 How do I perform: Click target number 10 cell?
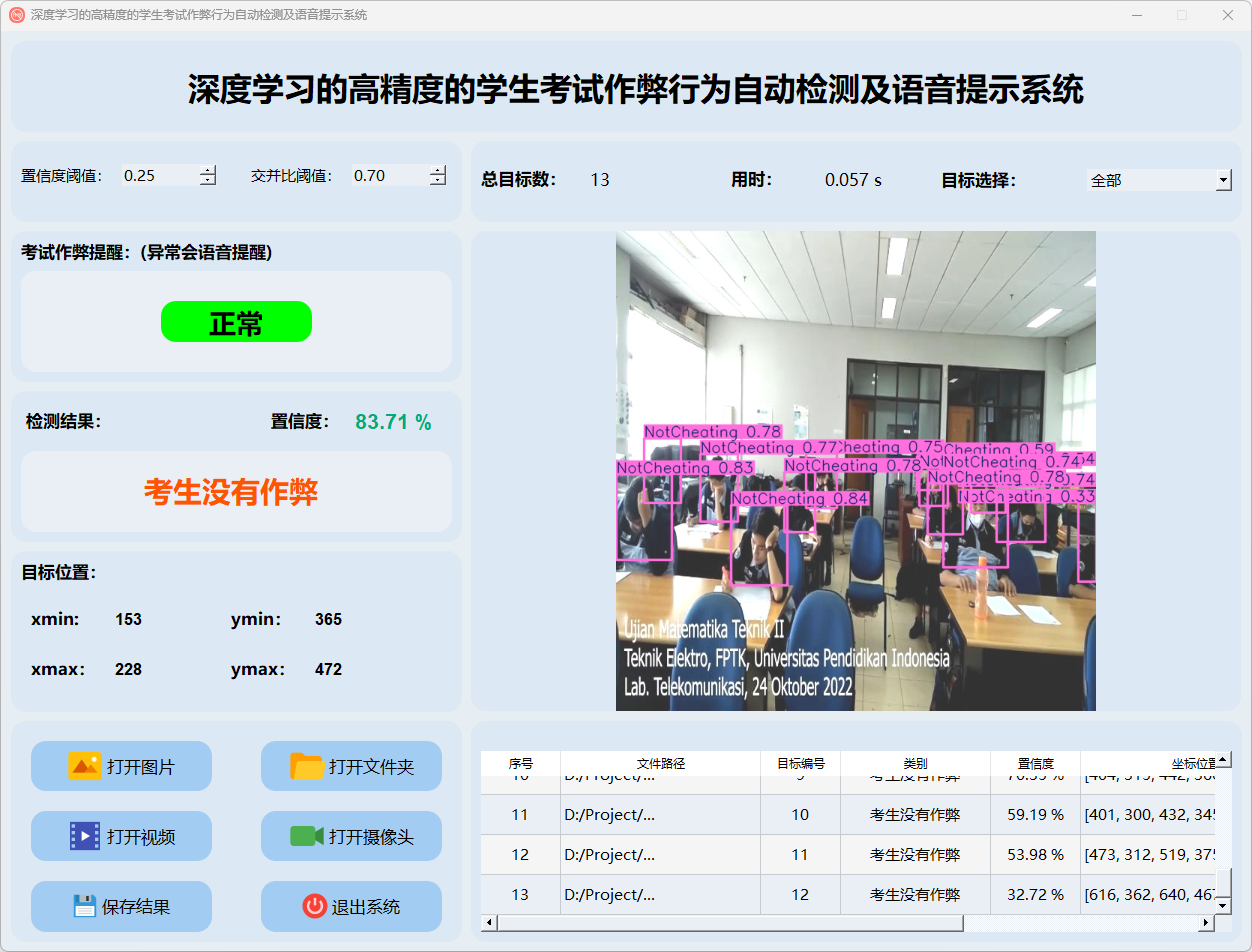(800, 815)
